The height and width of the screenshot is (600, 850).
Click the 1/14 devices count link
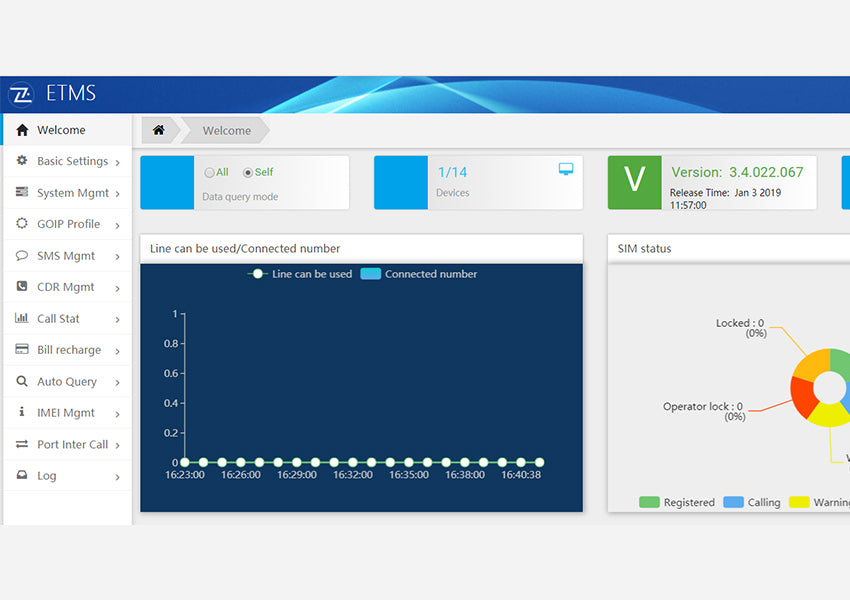[452, 172]
